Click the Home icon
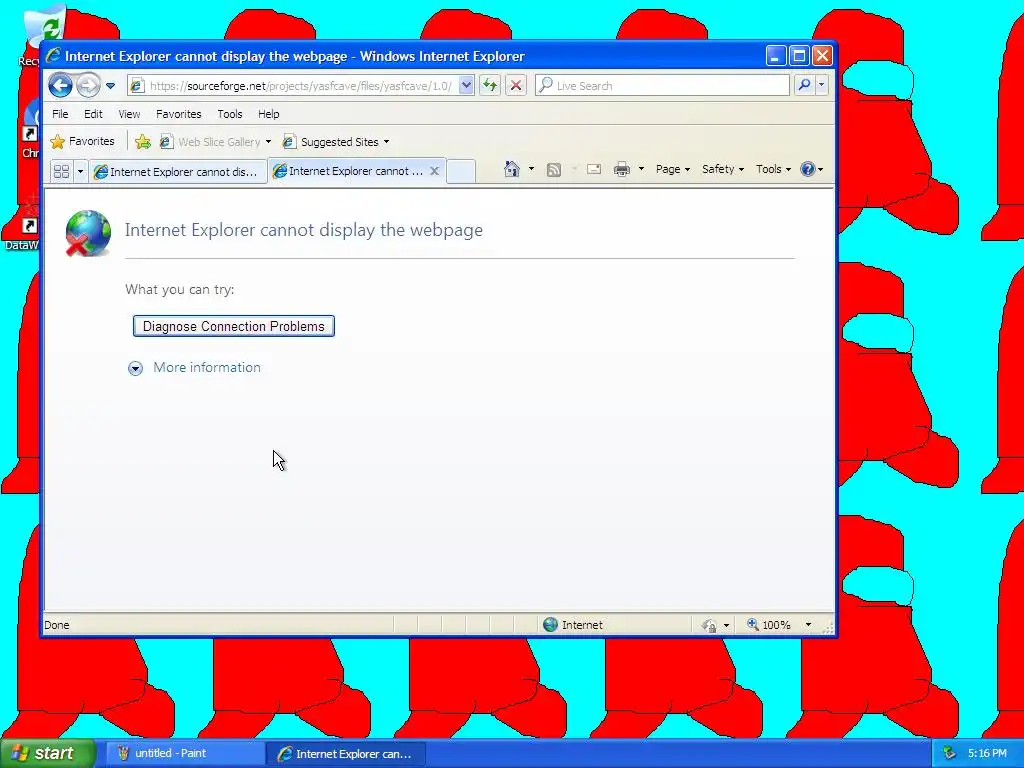The width and height of the screenshot is (1024, 768). [x=511, y=169]
